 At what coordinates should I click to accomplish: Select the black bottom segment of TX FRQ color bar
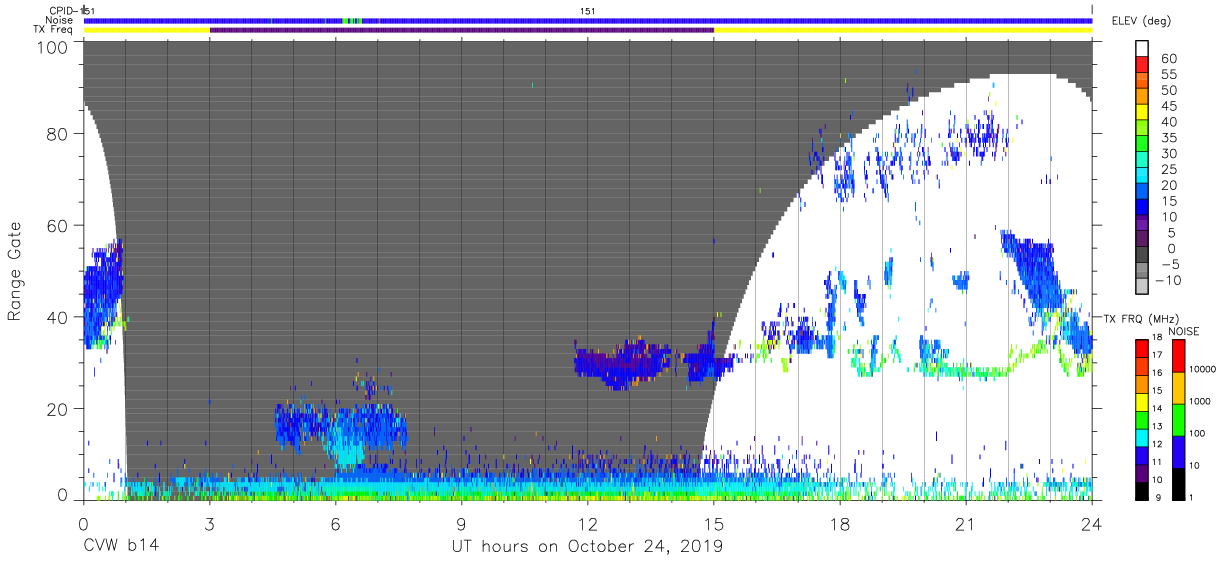click(1142, 491)
